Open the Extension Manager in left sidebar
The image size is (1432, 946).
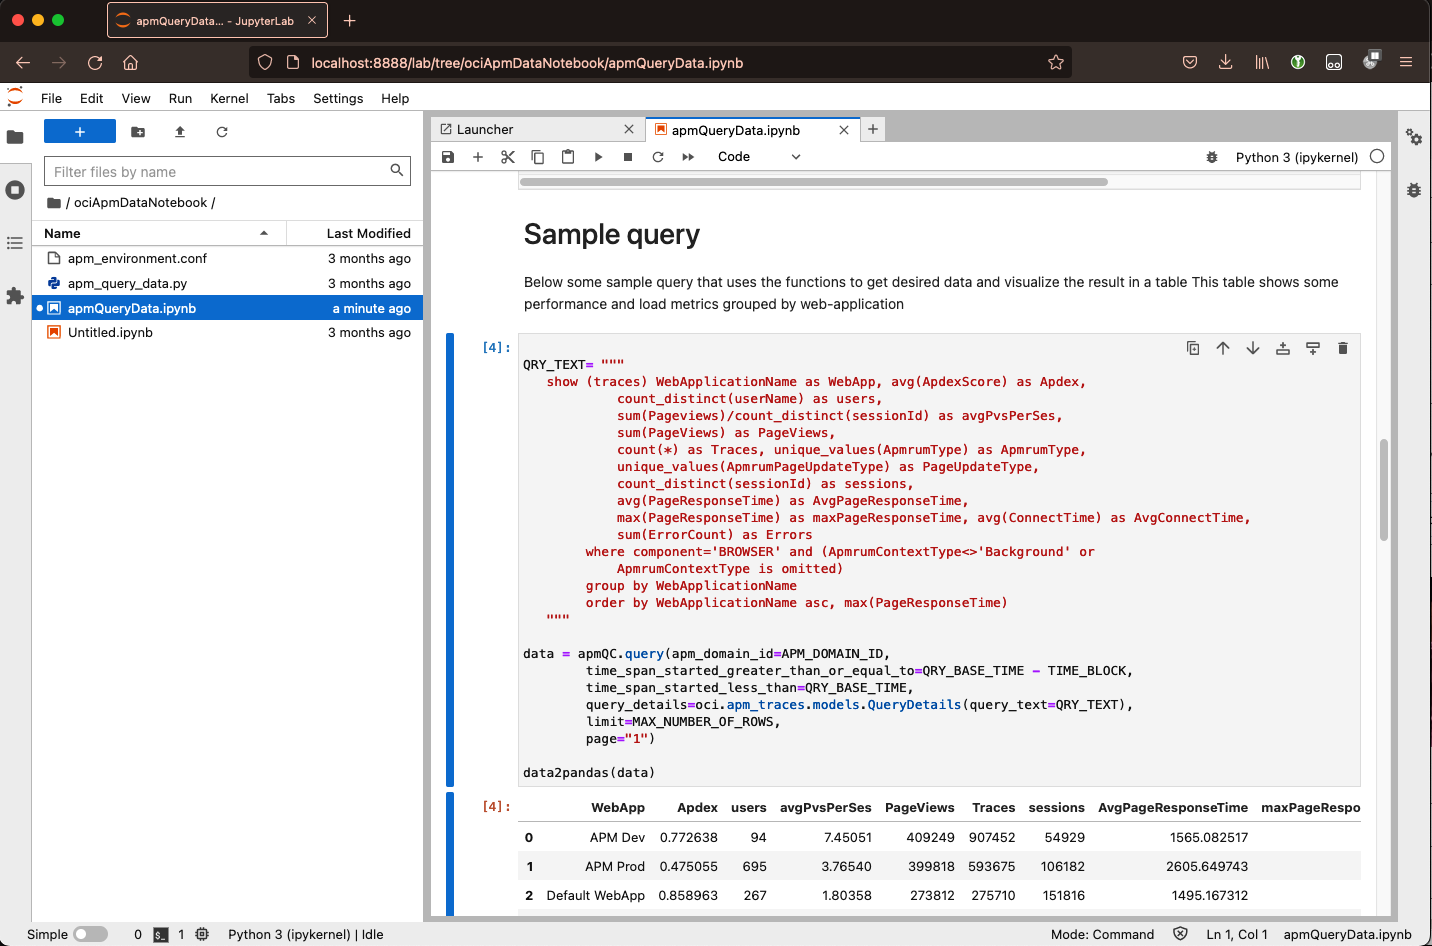[x=15, y=296]
